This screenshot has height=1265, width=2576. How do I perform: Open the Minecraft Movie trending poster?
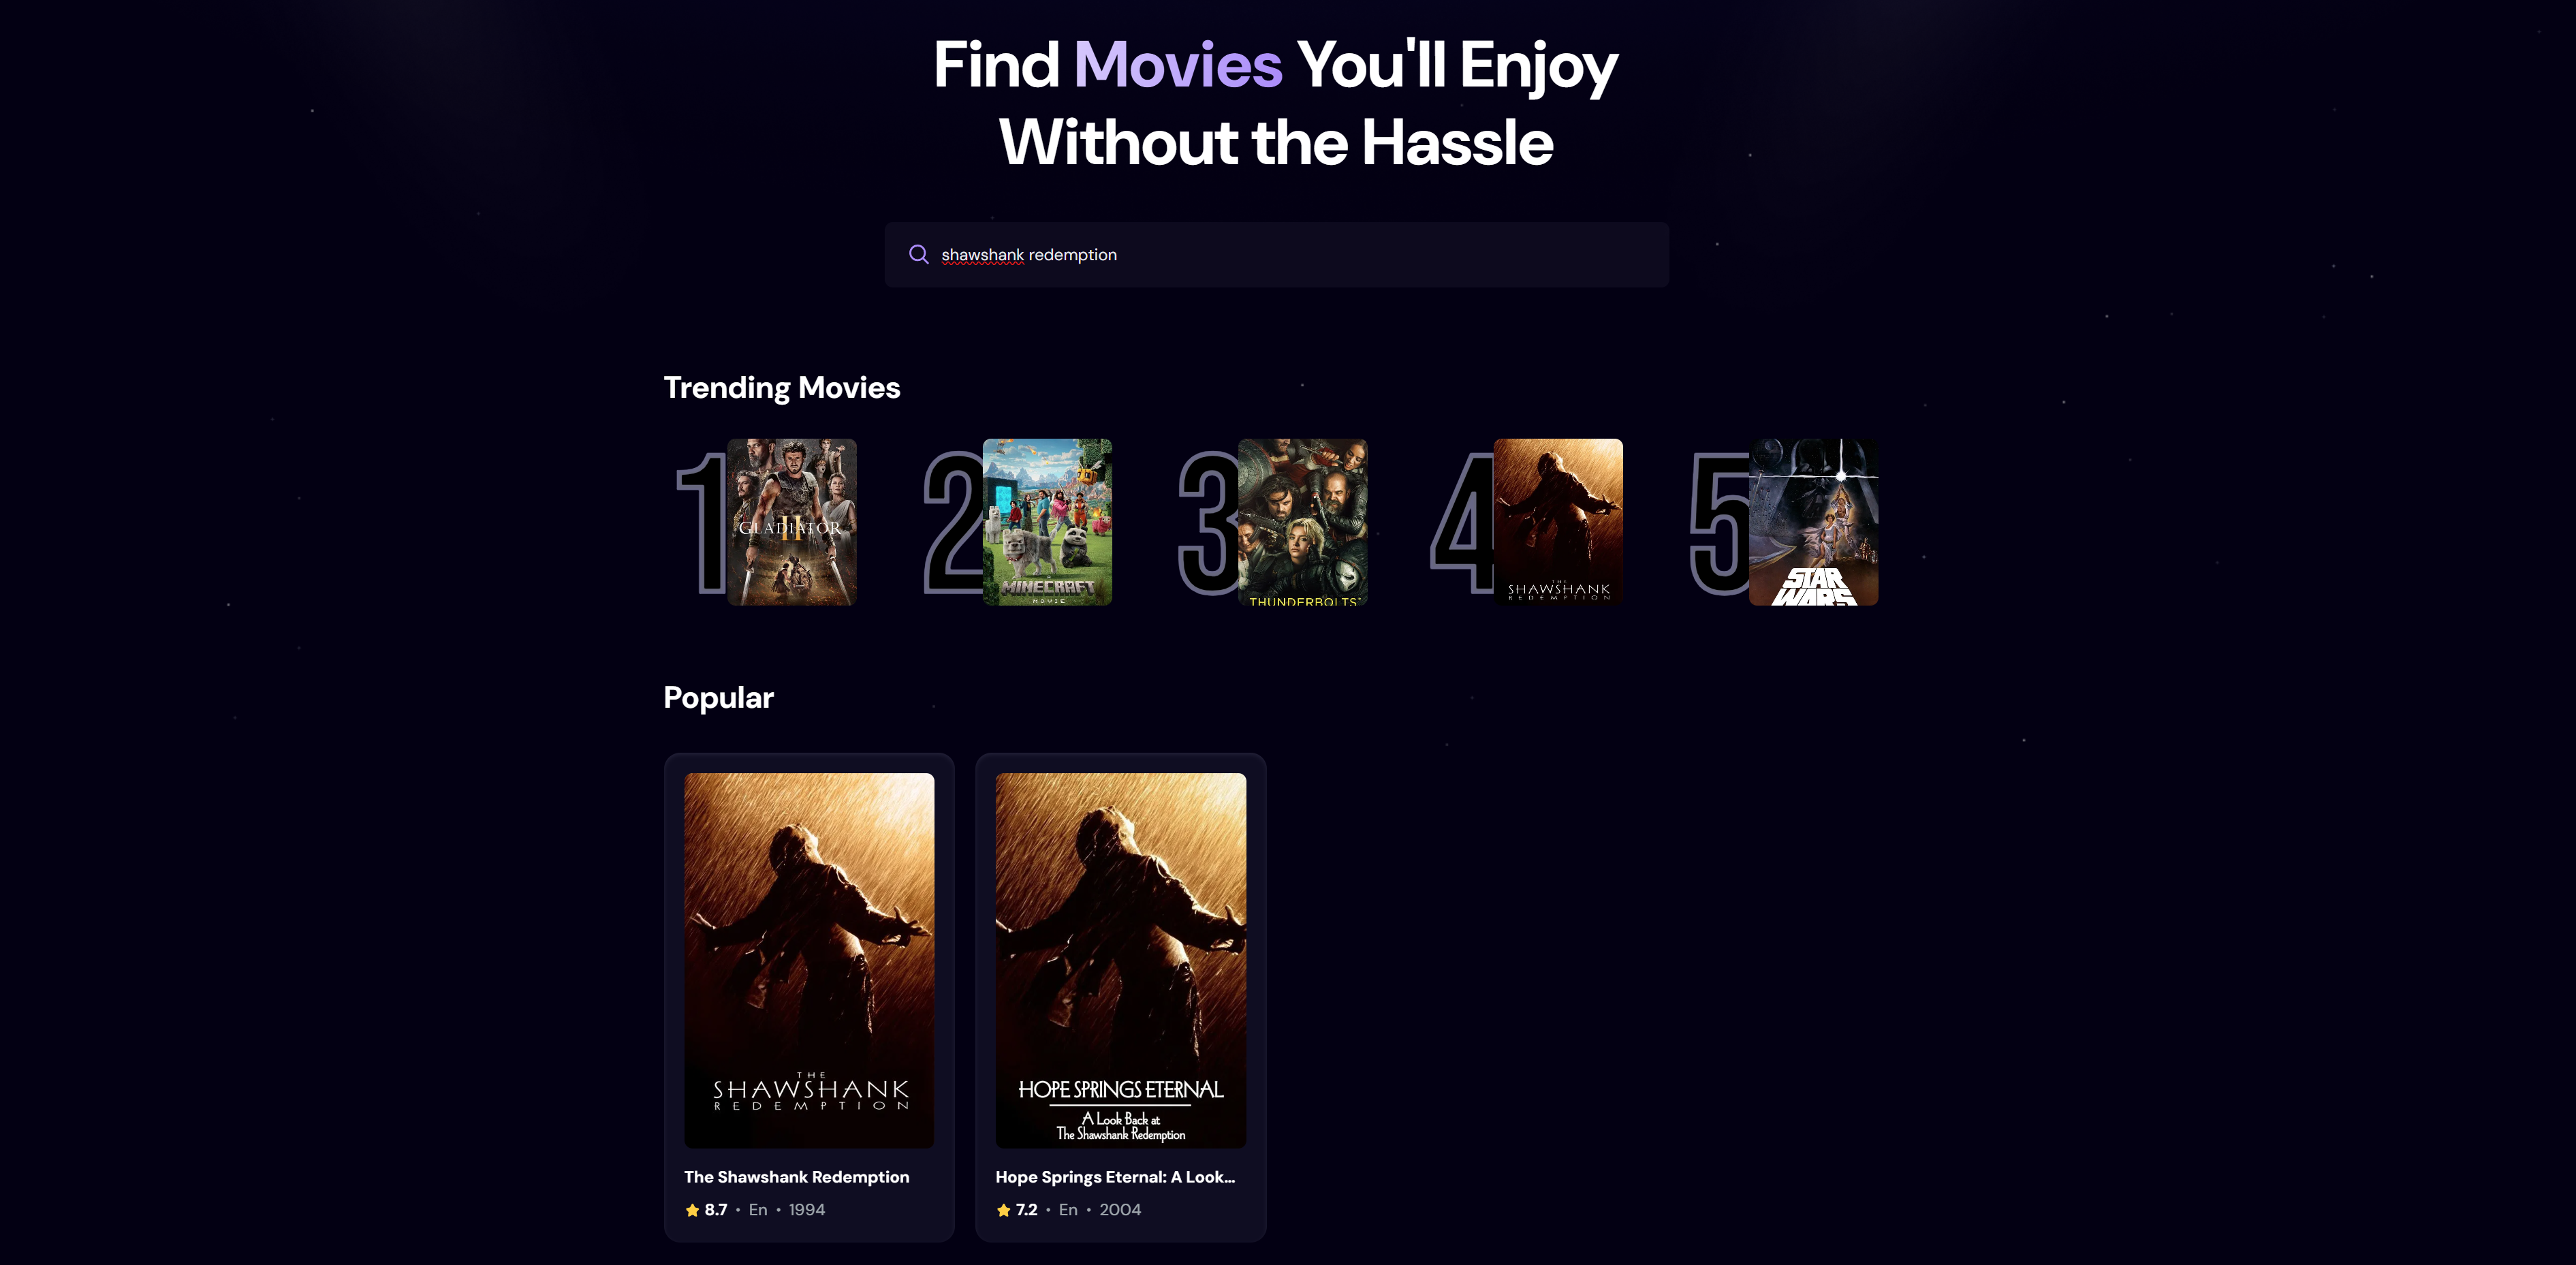(x=1047, y=522)
